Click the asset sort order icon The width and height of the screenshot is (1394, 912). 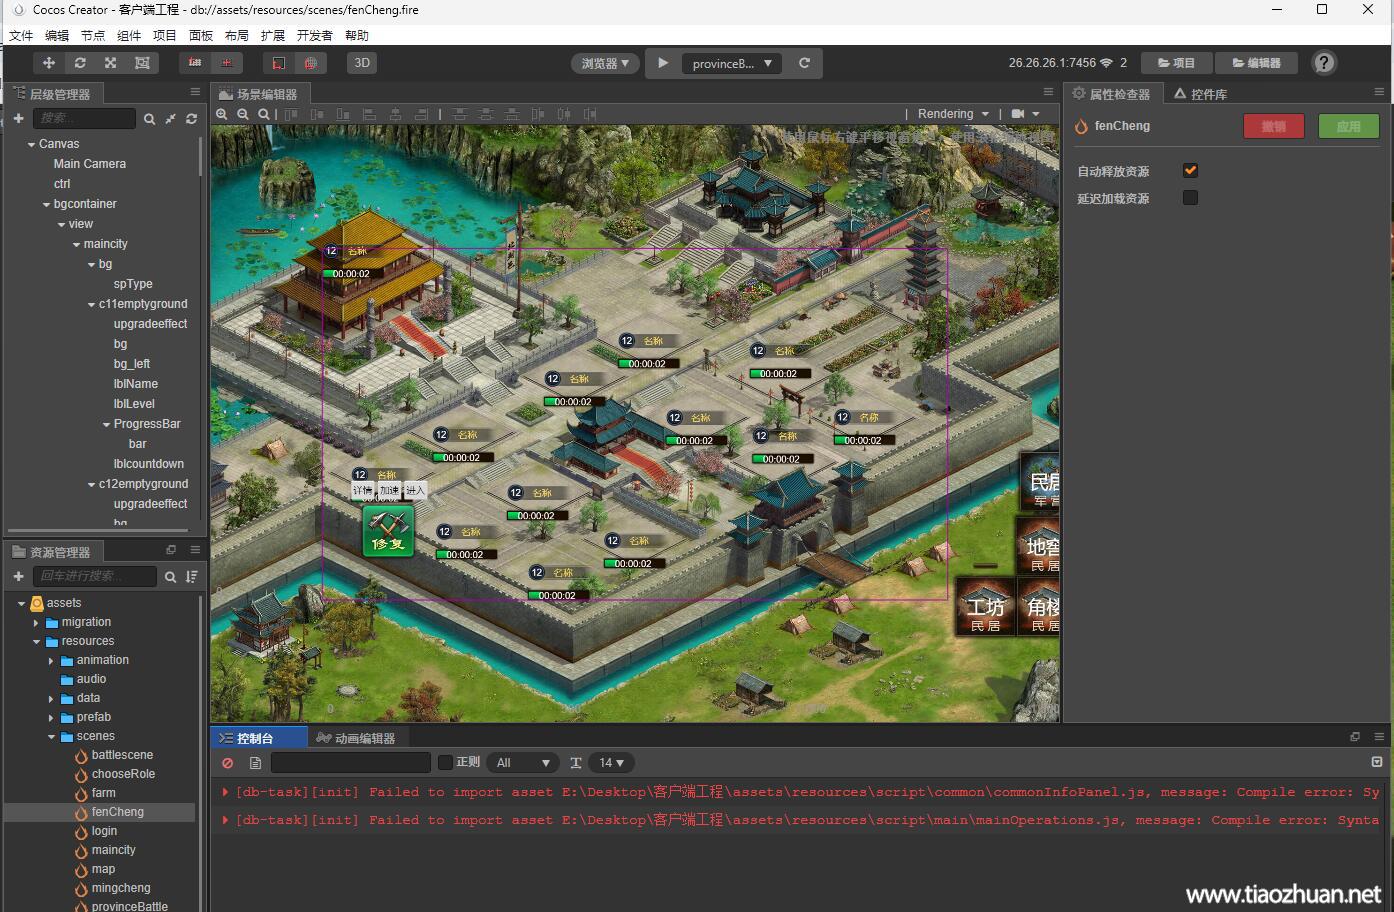point(191,576)
